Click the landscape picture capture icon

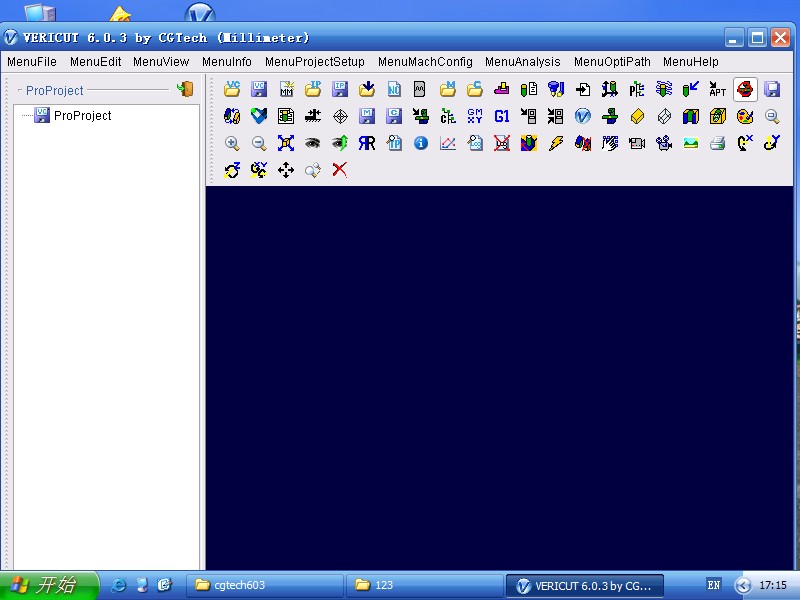[691, 143]
